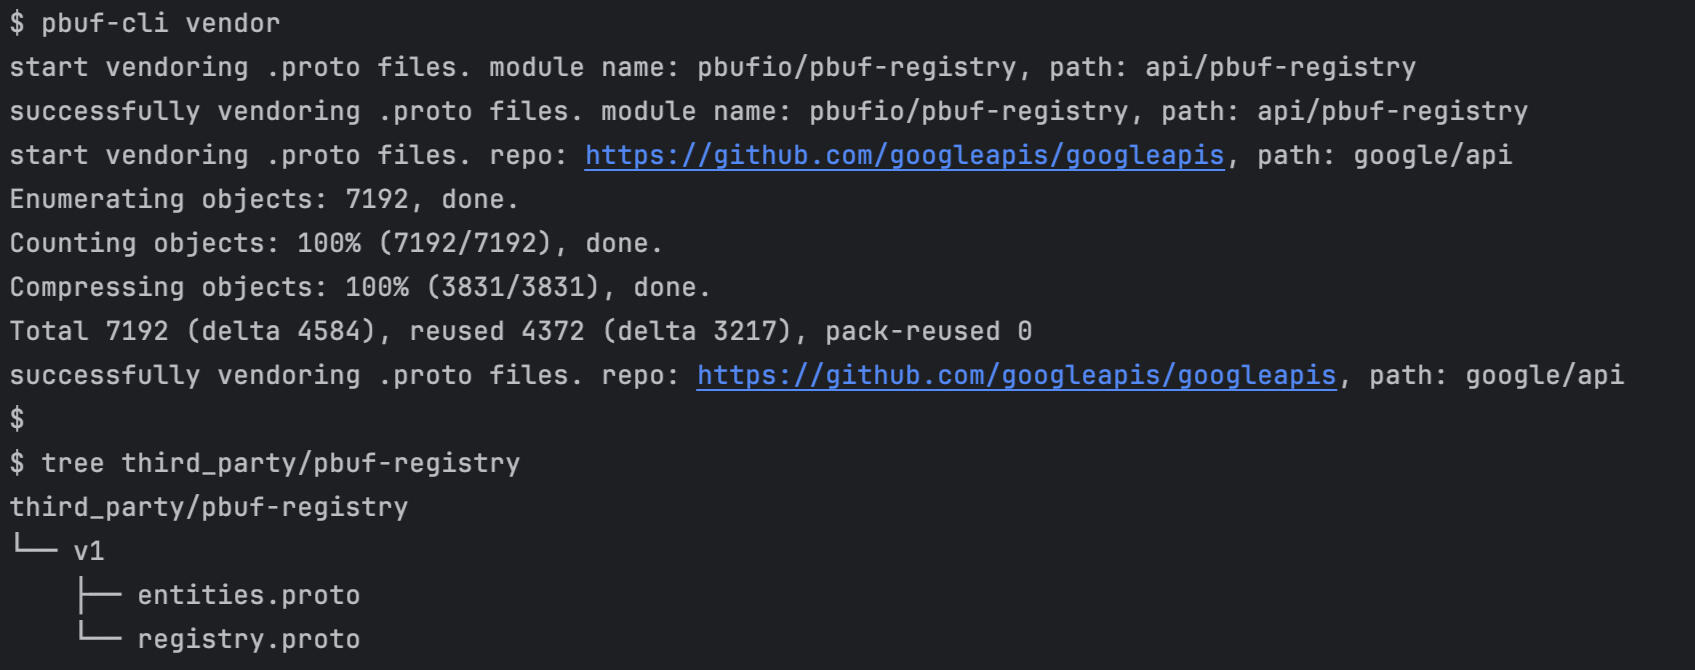
Task: Click the v1 directory in tree output
Action: pos(89,551)
